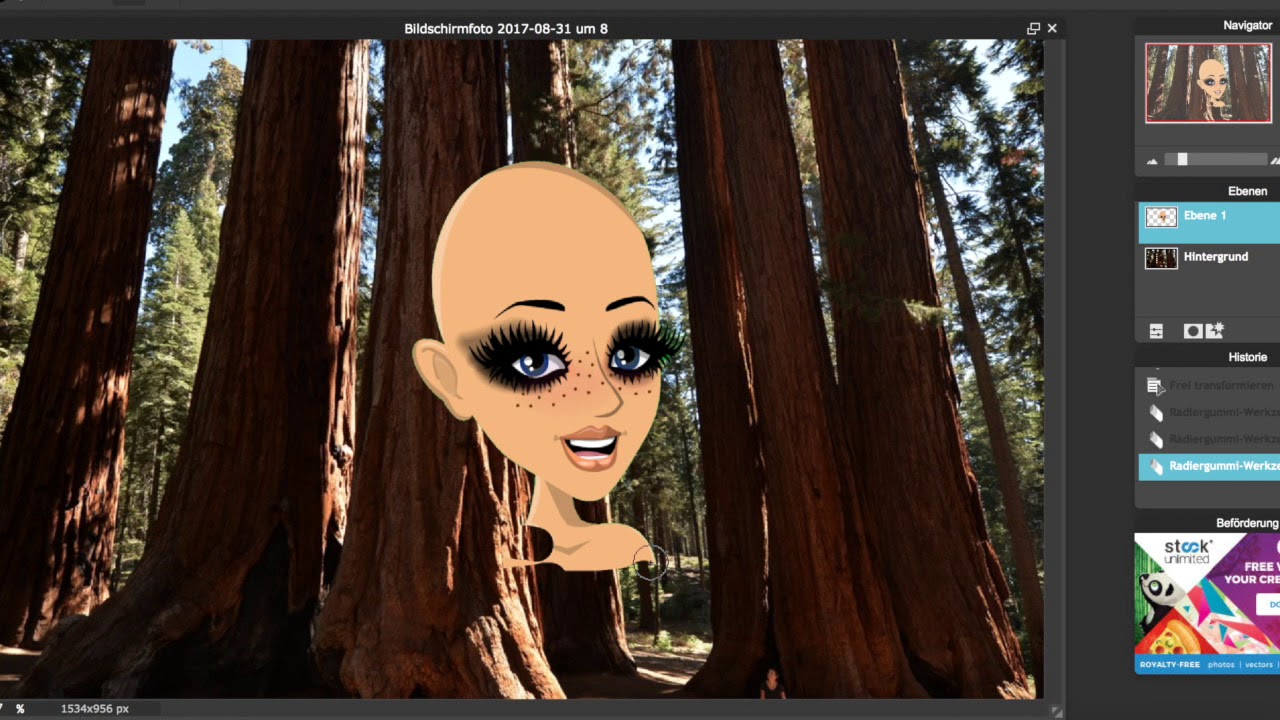The height and width of the screenshot is (720, 1280).
Task: Click the Navigator panel header
Action: [x=1207, y=25]
